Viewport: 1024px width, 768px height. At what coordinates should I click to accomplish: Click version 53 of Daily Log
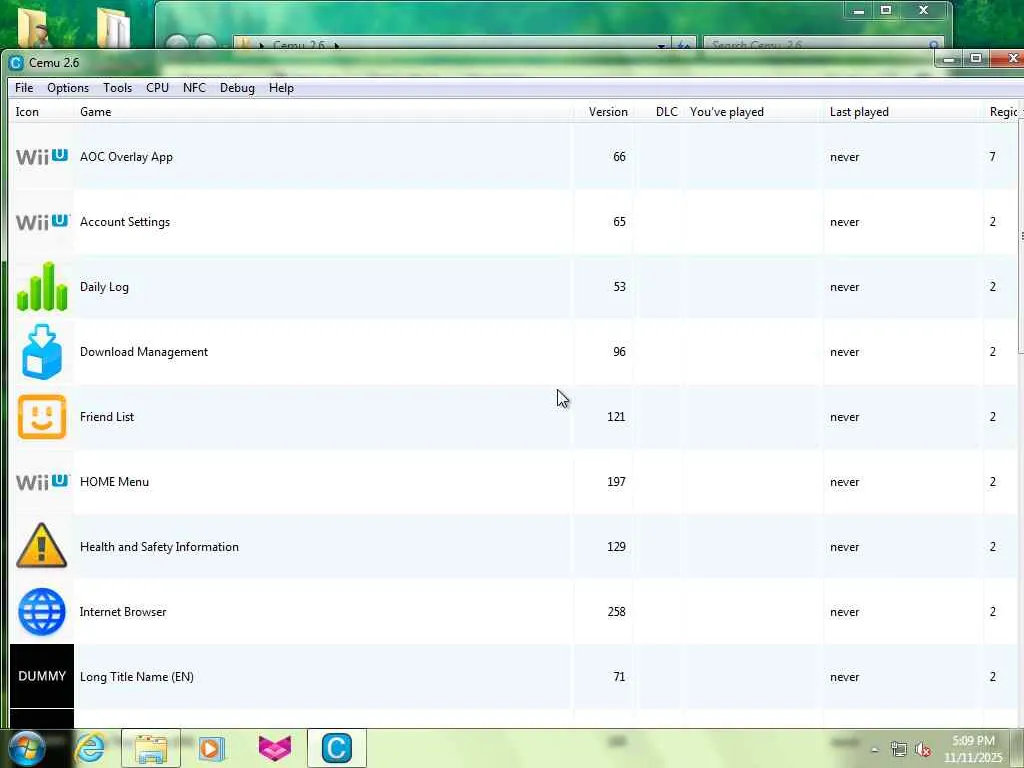[x=619, y=287]
